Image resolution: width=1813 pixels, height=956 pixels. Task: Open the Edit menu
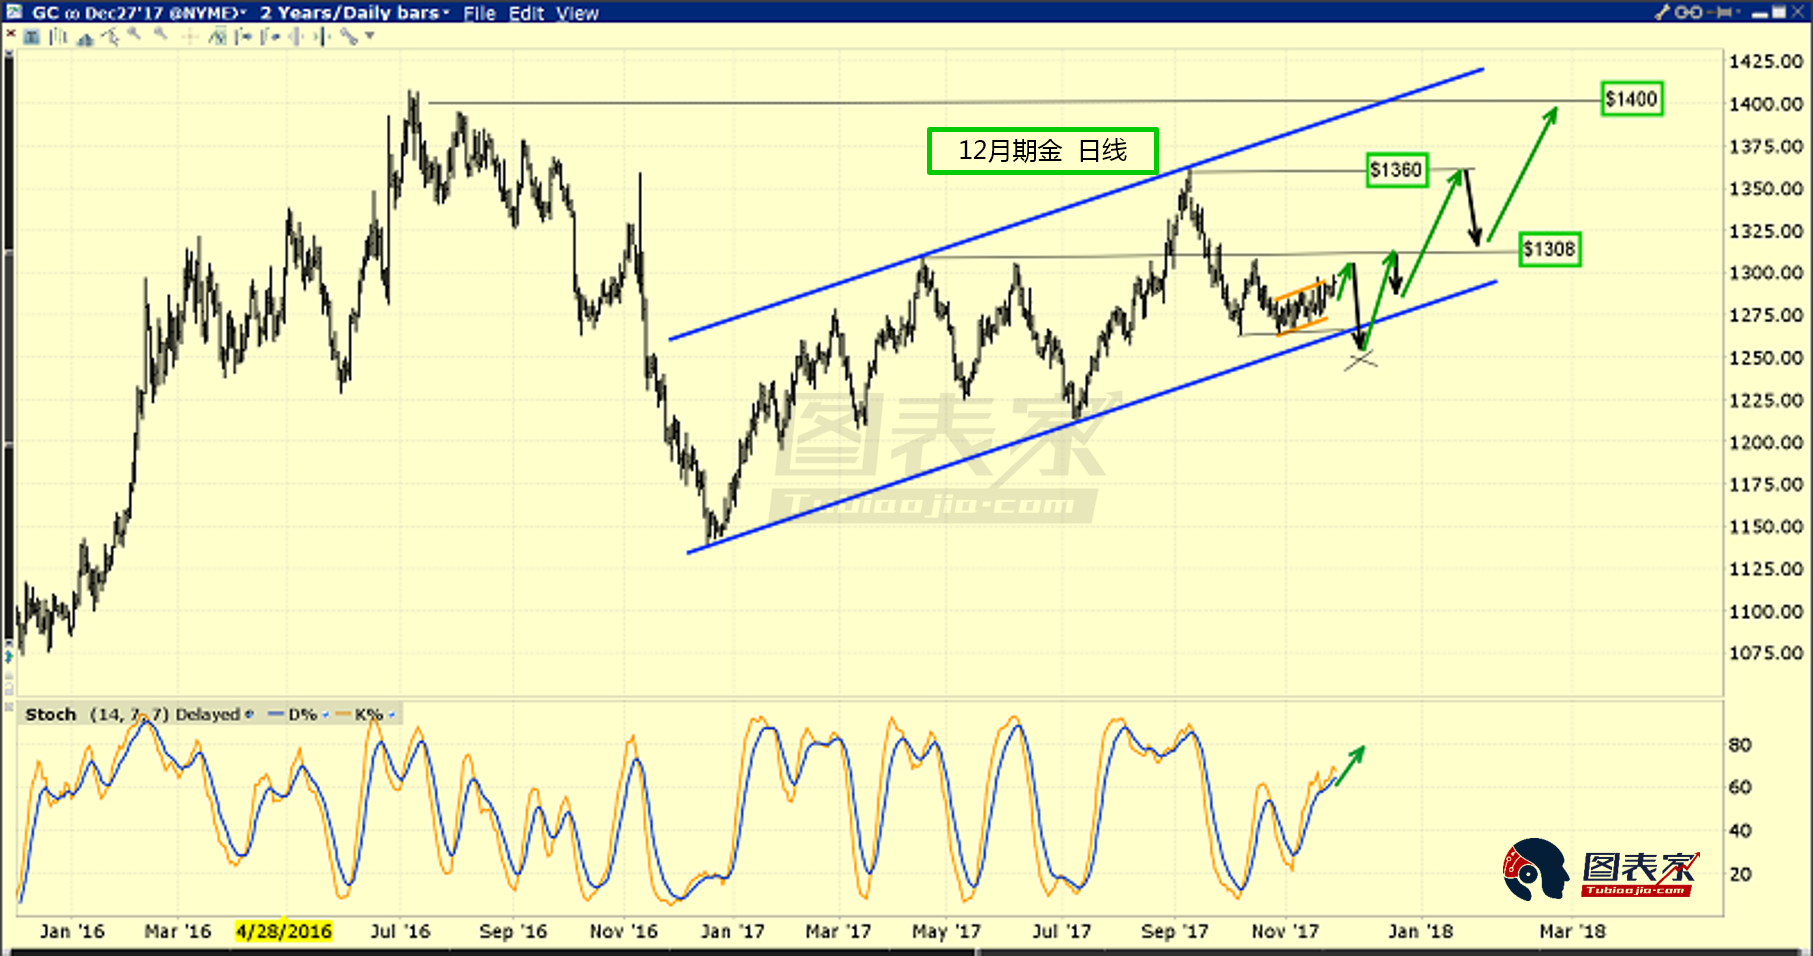526,13
